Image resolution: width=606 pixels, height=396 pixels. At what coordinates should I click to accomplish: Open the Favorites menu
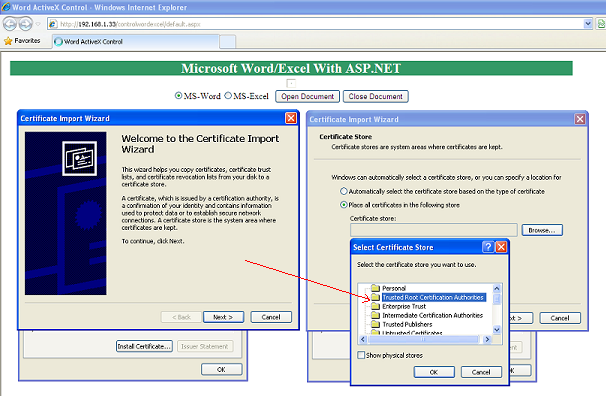coord(22,41)
